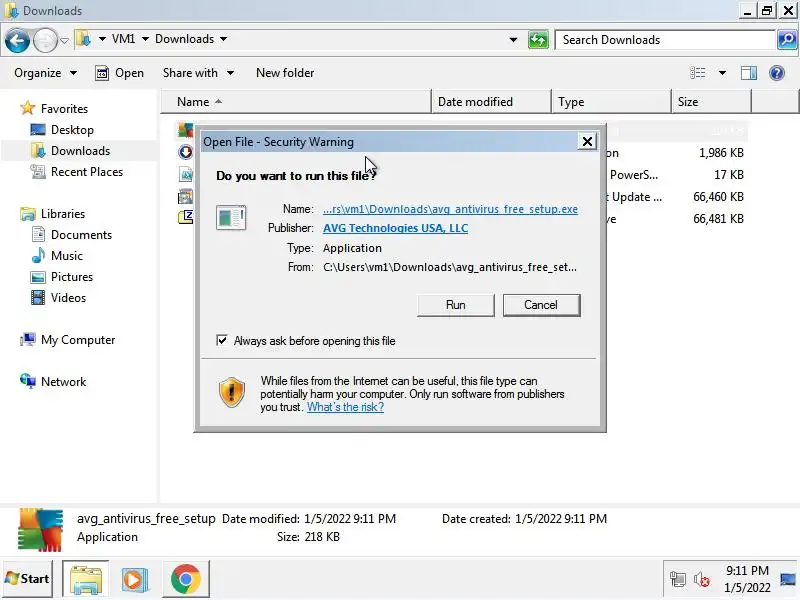Viewport: 800px width, 600px height.
Task: Toggle the preview pane icon
Action: [x=748, y=73]
